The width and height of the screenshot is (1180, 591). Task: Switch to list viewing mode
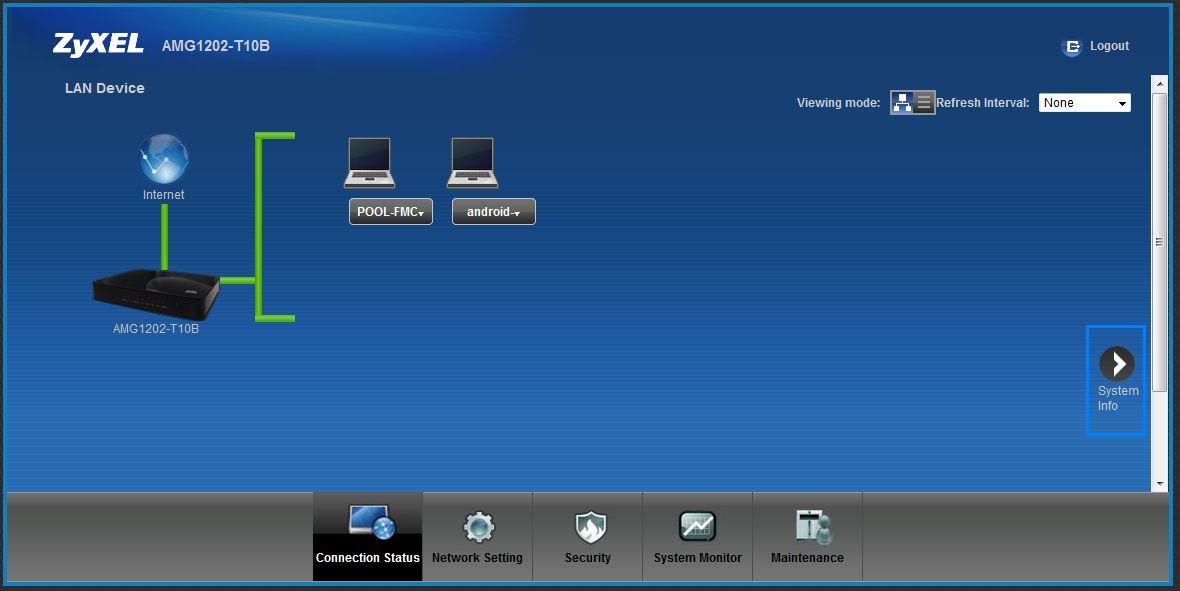[924, 102]
